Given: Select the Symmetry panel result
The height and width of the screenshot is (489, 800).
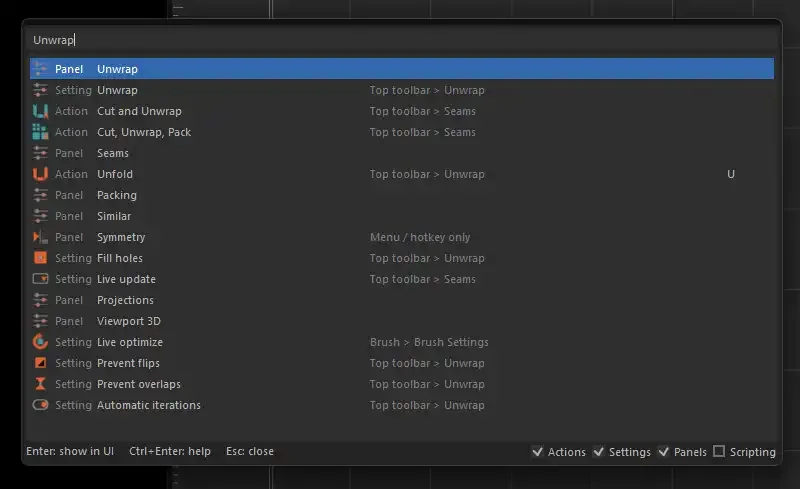Looking at the screenshot, I should pos(402,237).
